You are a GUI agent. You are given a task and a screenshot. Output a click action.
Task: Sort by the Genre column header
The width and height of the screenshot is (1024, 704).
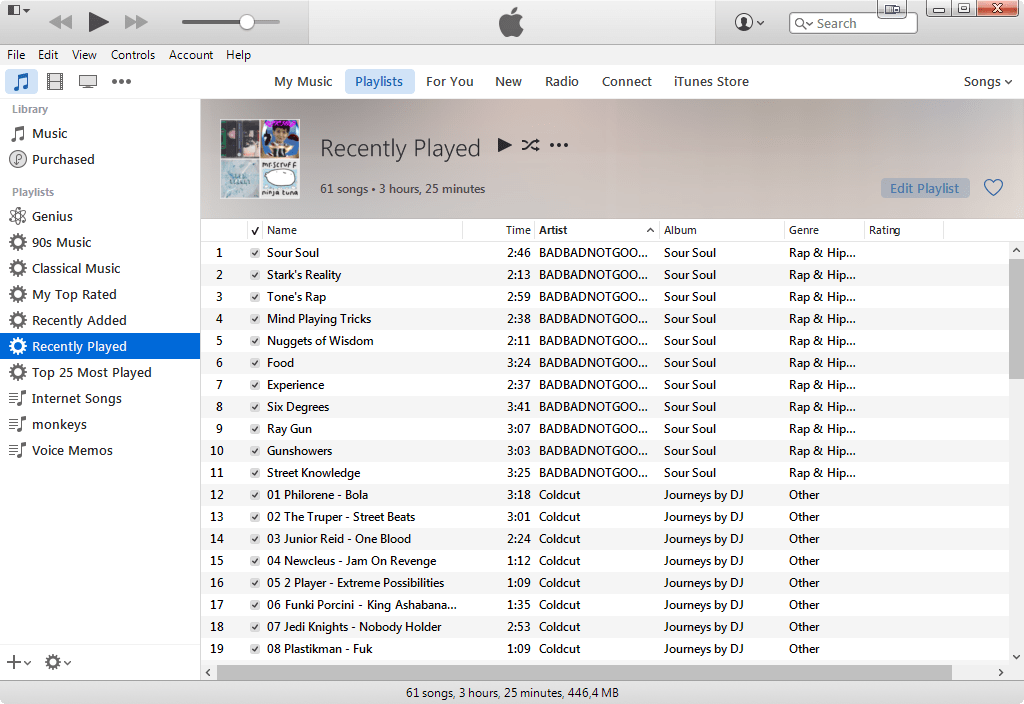pyautogui.click(x=824, y=231)
